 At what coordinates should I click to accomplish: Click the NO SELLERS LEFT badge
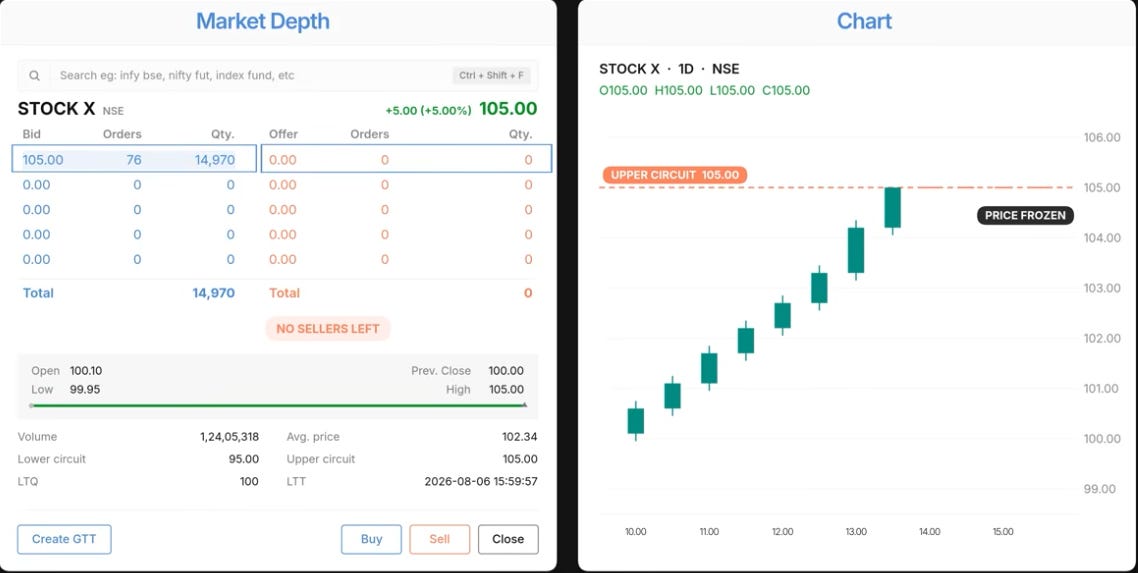pyautogui.click(x=328, y=329)
